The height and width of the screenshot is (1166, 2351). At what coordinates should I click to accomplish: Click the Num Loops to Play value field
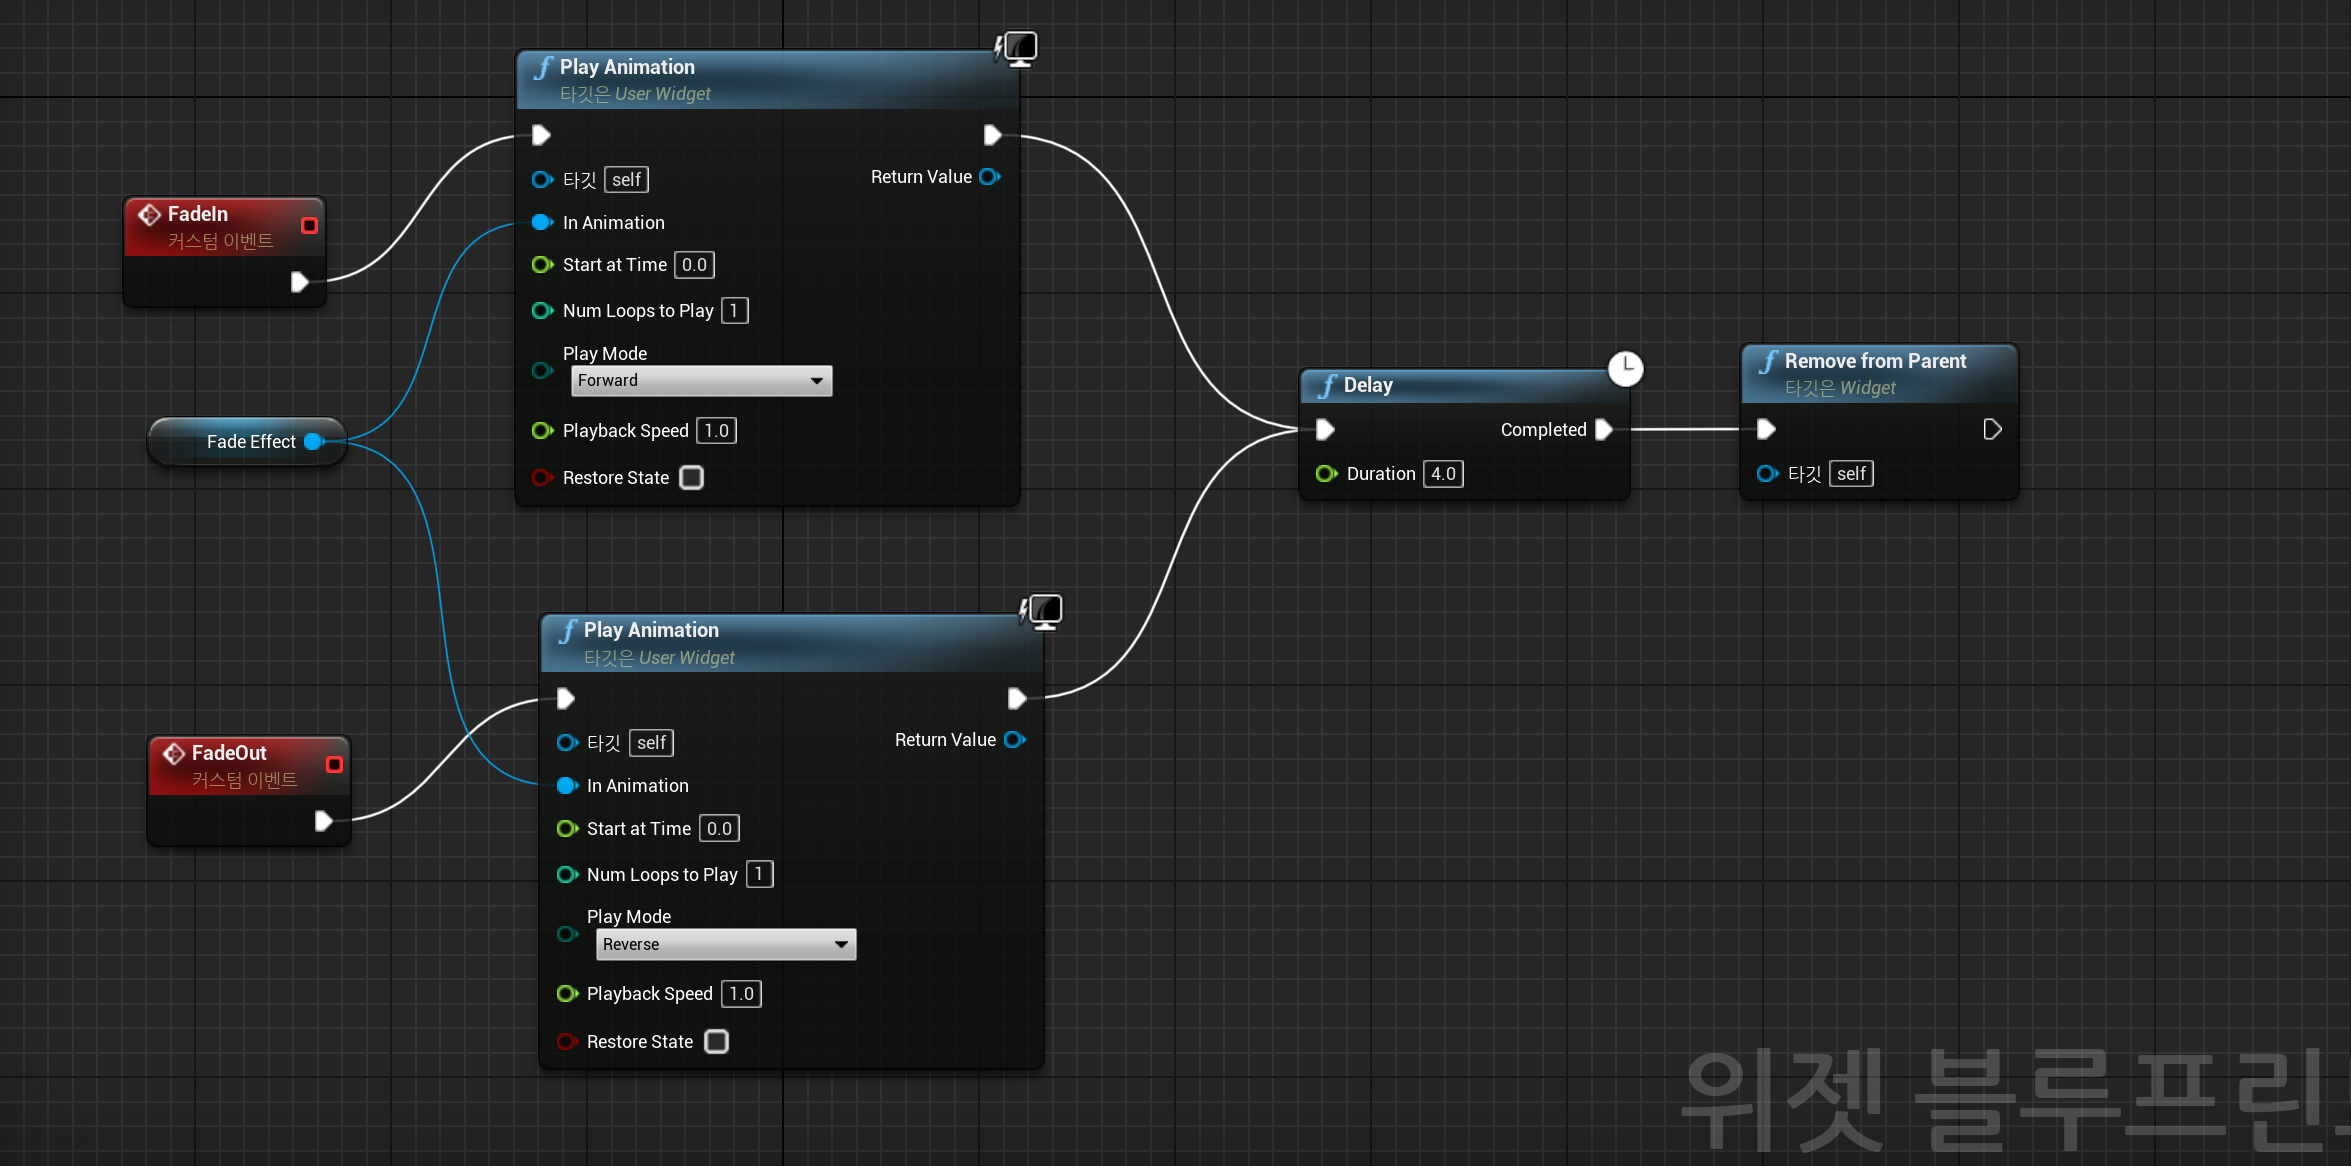pos(735,310)
